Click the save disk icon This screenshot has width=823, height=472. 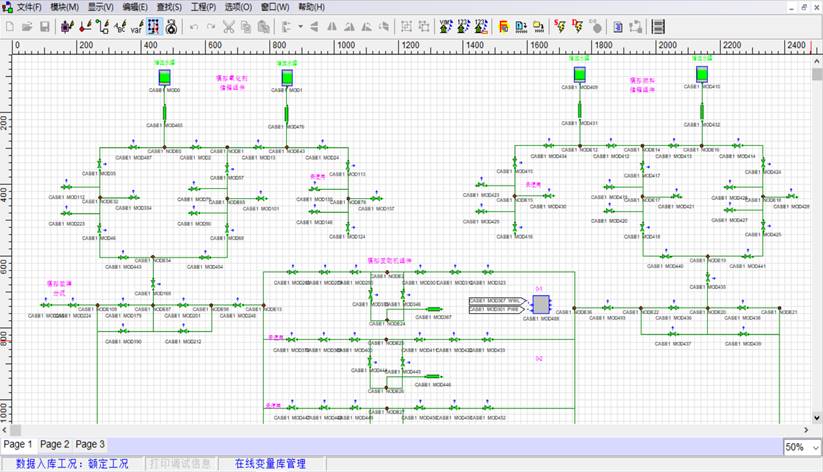(45, 26)
